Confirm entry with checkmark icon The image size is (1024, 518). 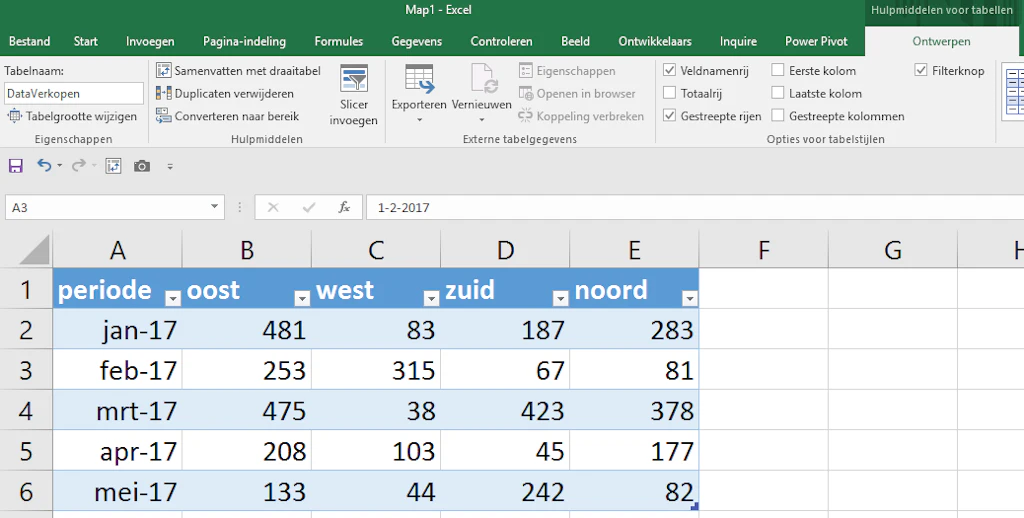(309, 208)
